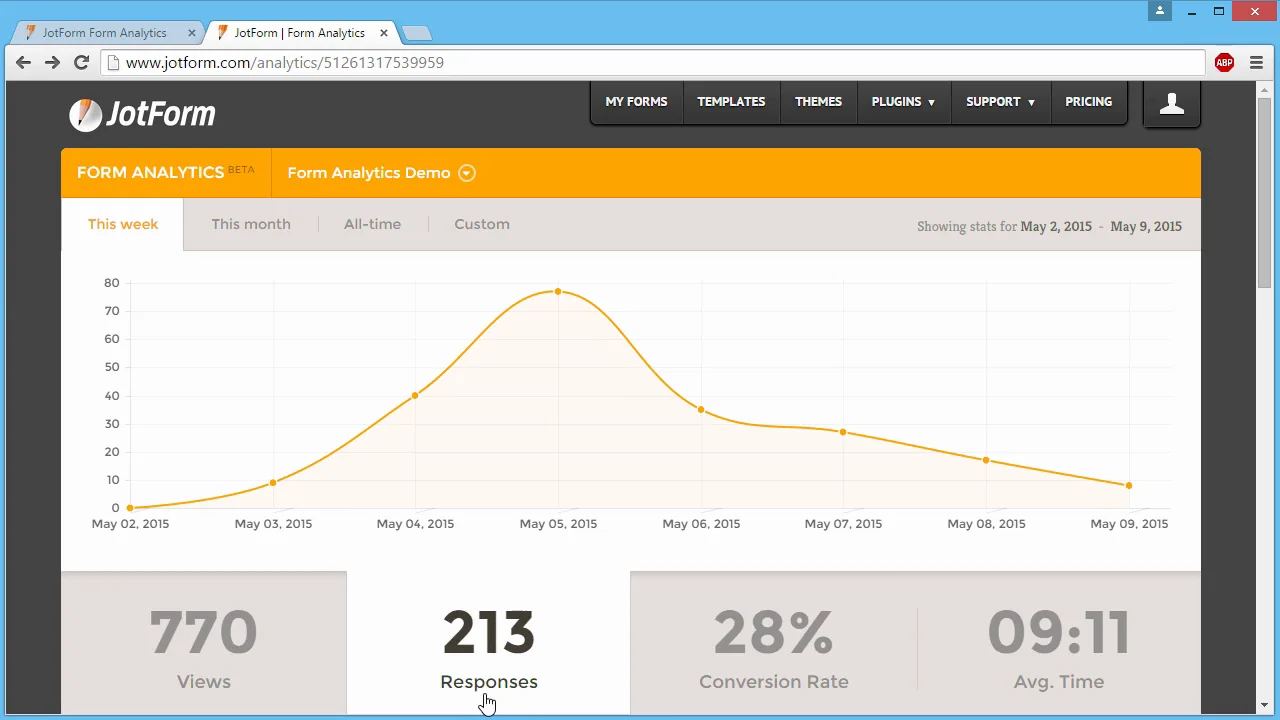This screenshot has width=1280, height=720.
Task: Select the 213 Responses stat card
Action: pos(489,643)
